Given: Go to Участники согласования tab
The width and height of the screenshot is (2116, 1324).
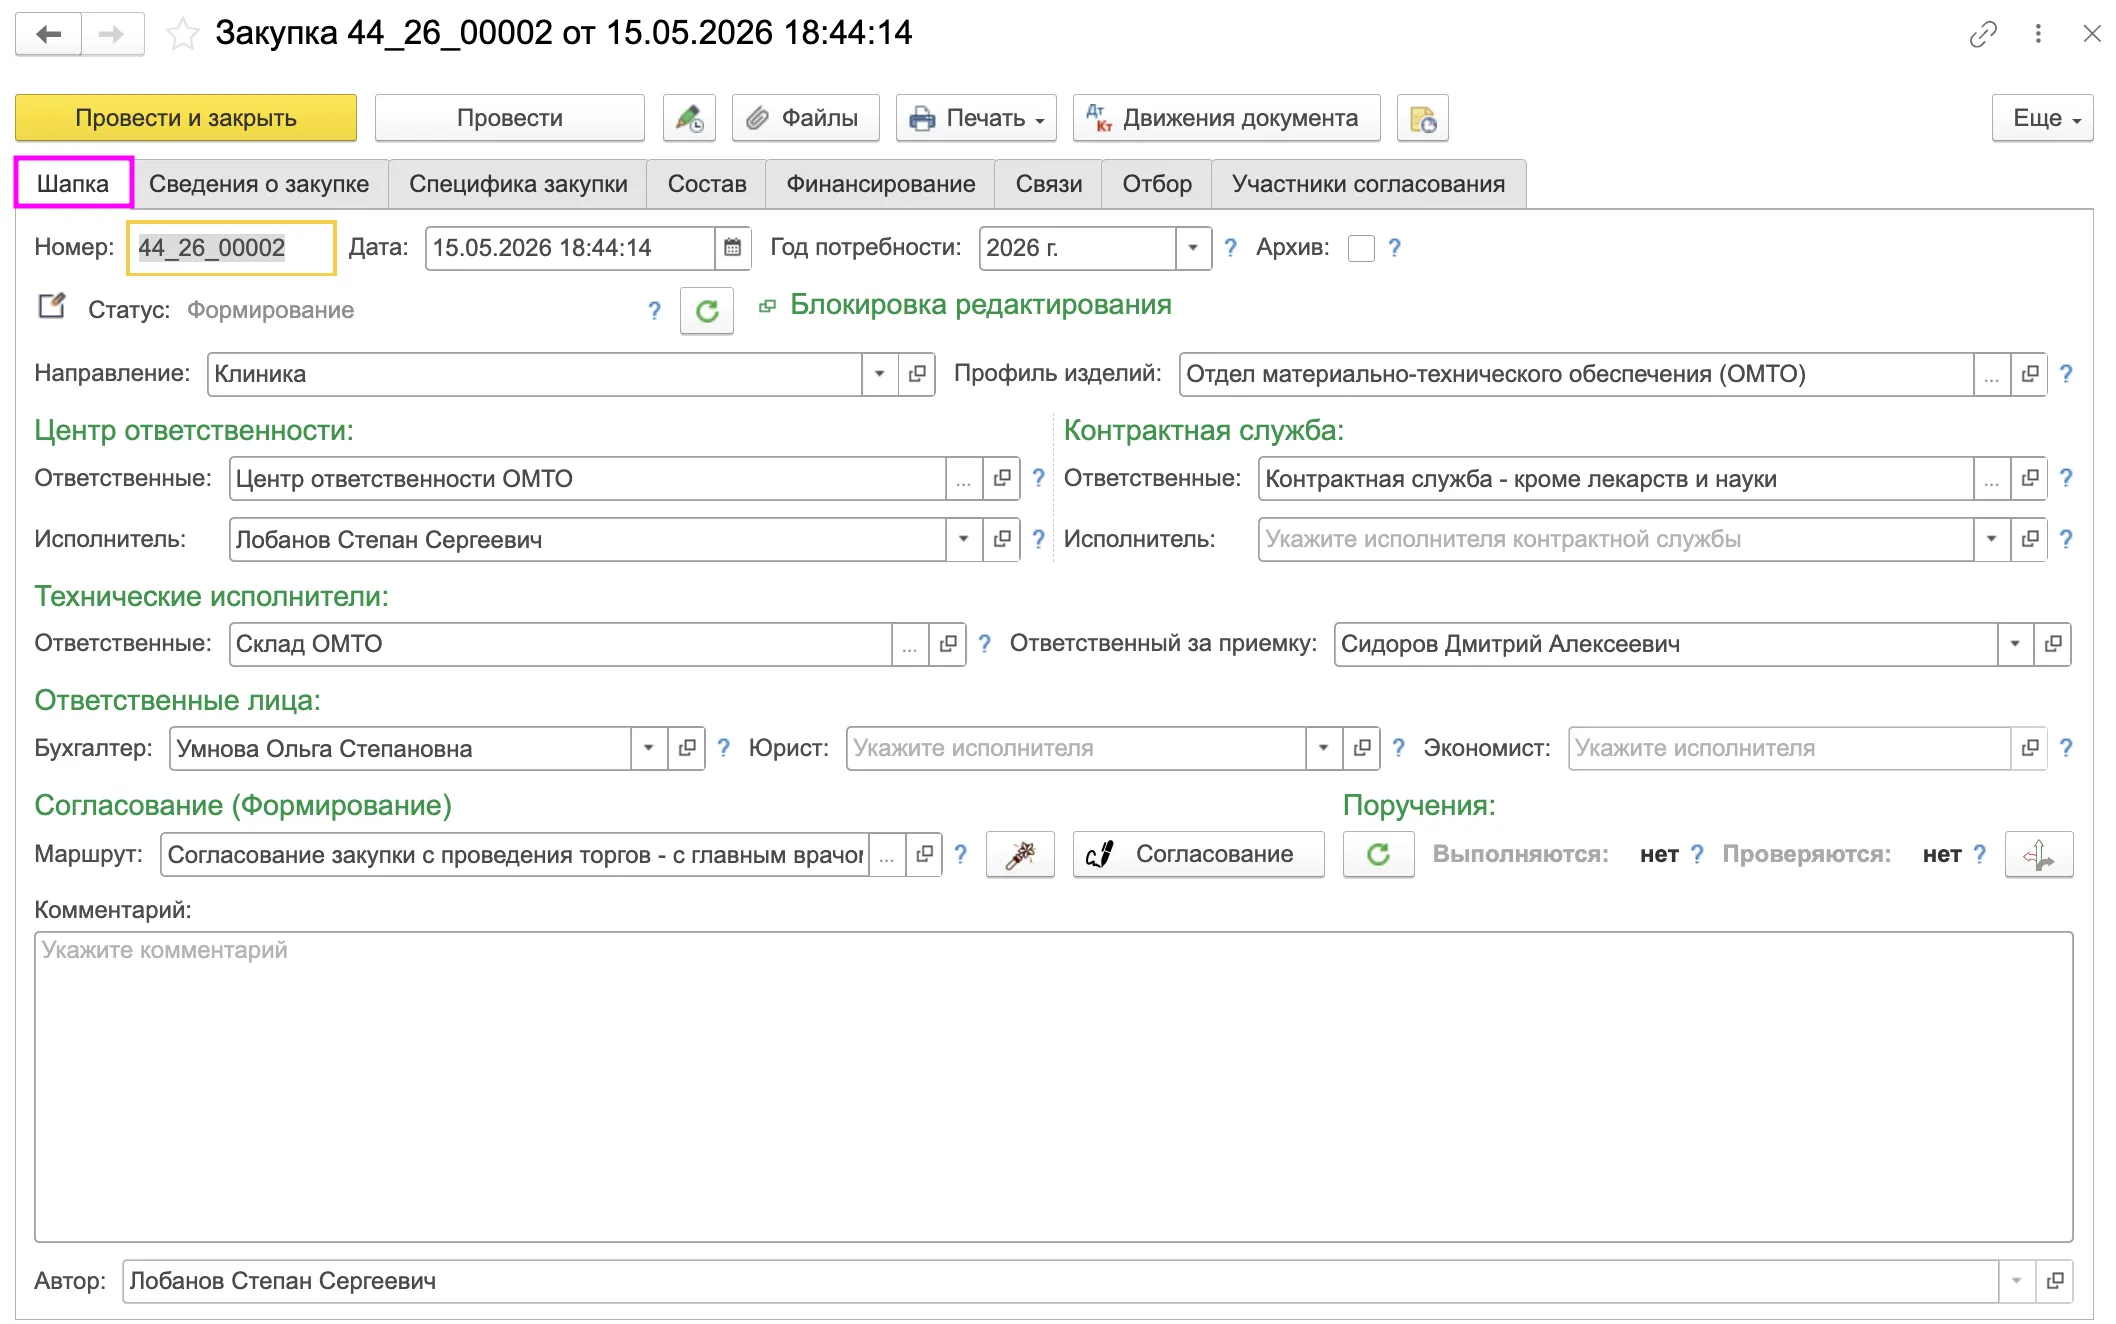Looking at the screenshot, I should (1368, 184).
